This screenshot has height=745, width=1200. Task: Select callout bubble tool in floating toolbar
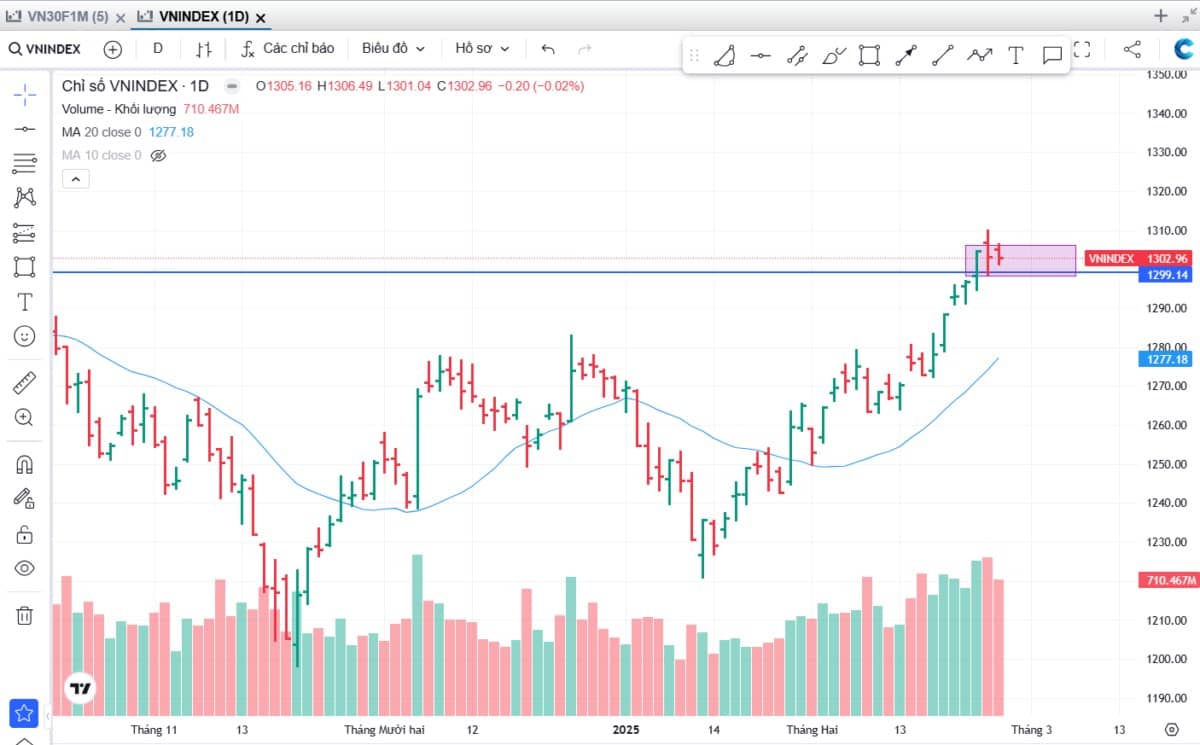tap(1052, 55)
